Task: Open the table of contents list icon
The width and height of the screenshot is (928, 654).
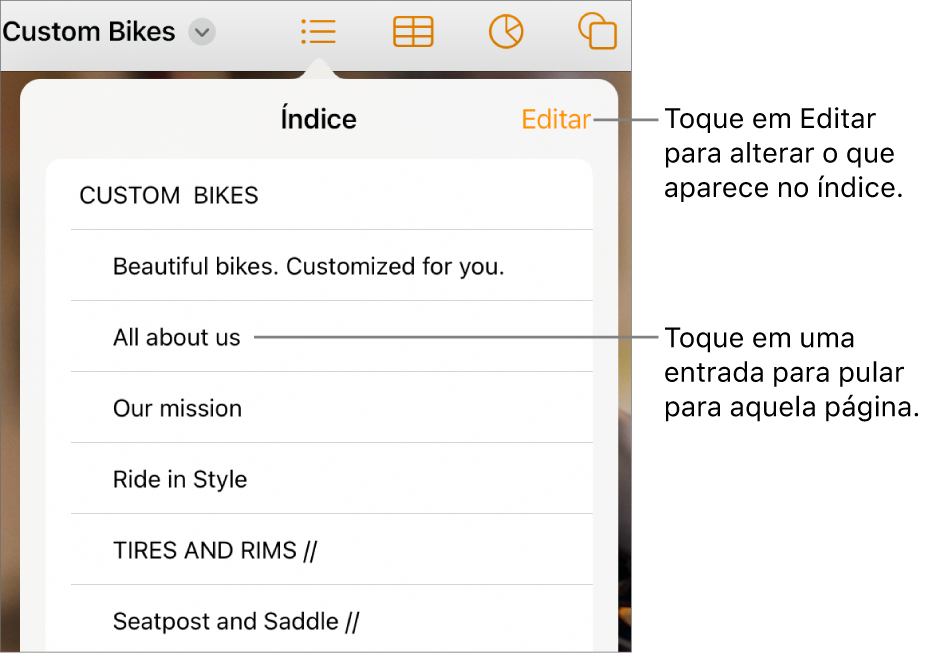Action: point(318,31)
